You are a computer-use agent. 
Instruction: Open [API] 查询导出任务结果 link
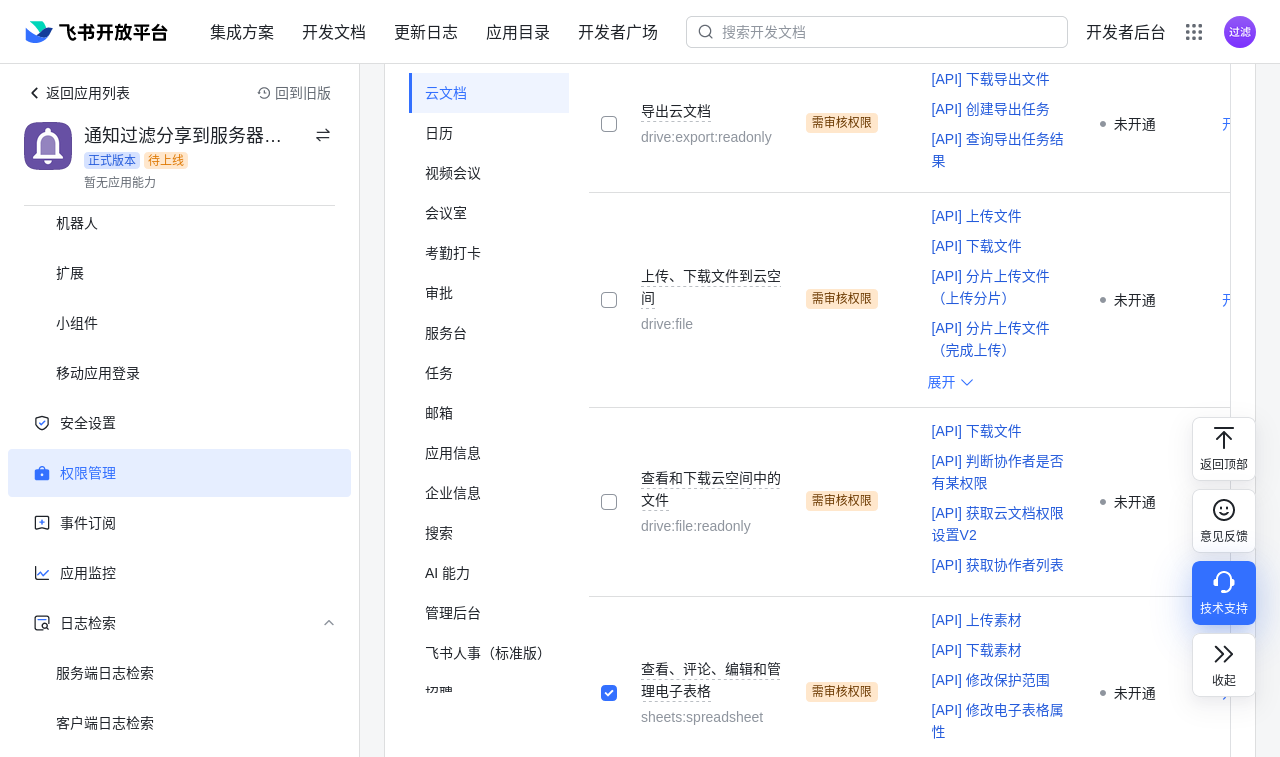997,150
